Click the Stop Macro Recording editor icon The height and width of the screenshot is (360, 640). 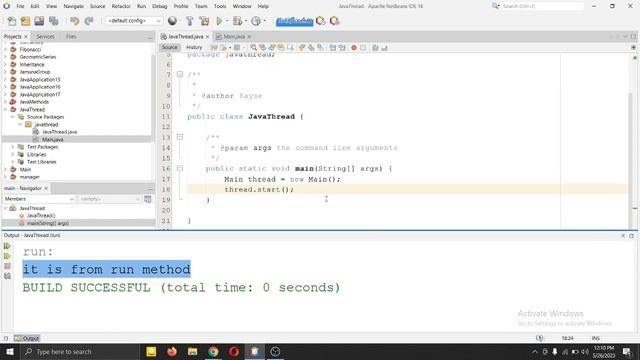[363, 48]
